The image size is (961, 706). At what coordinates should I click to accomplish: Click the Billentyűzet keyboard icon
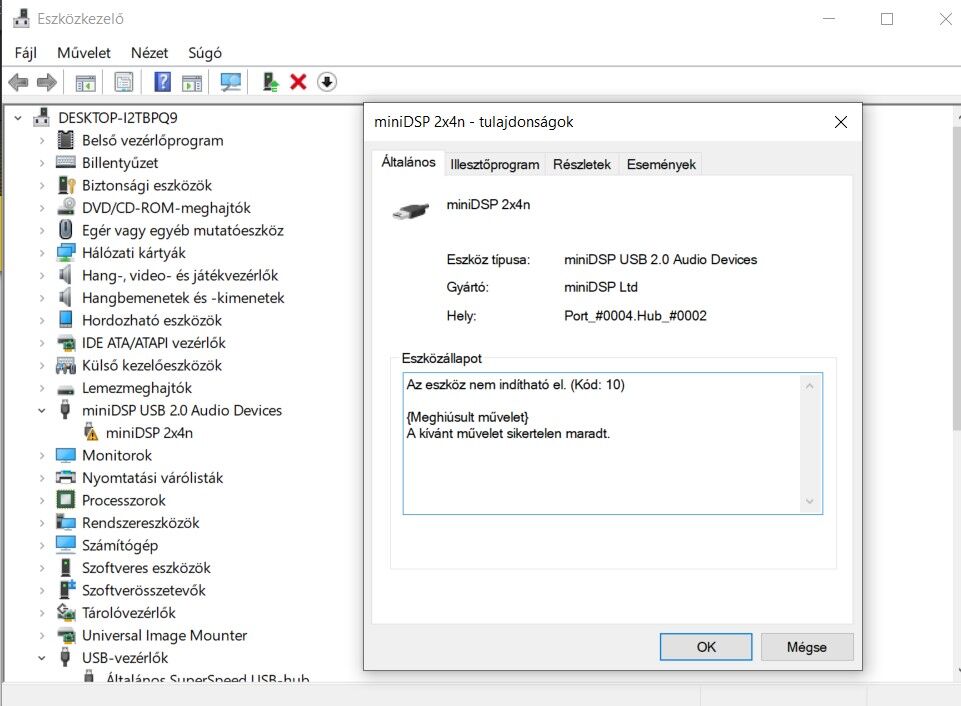[66, 162]
